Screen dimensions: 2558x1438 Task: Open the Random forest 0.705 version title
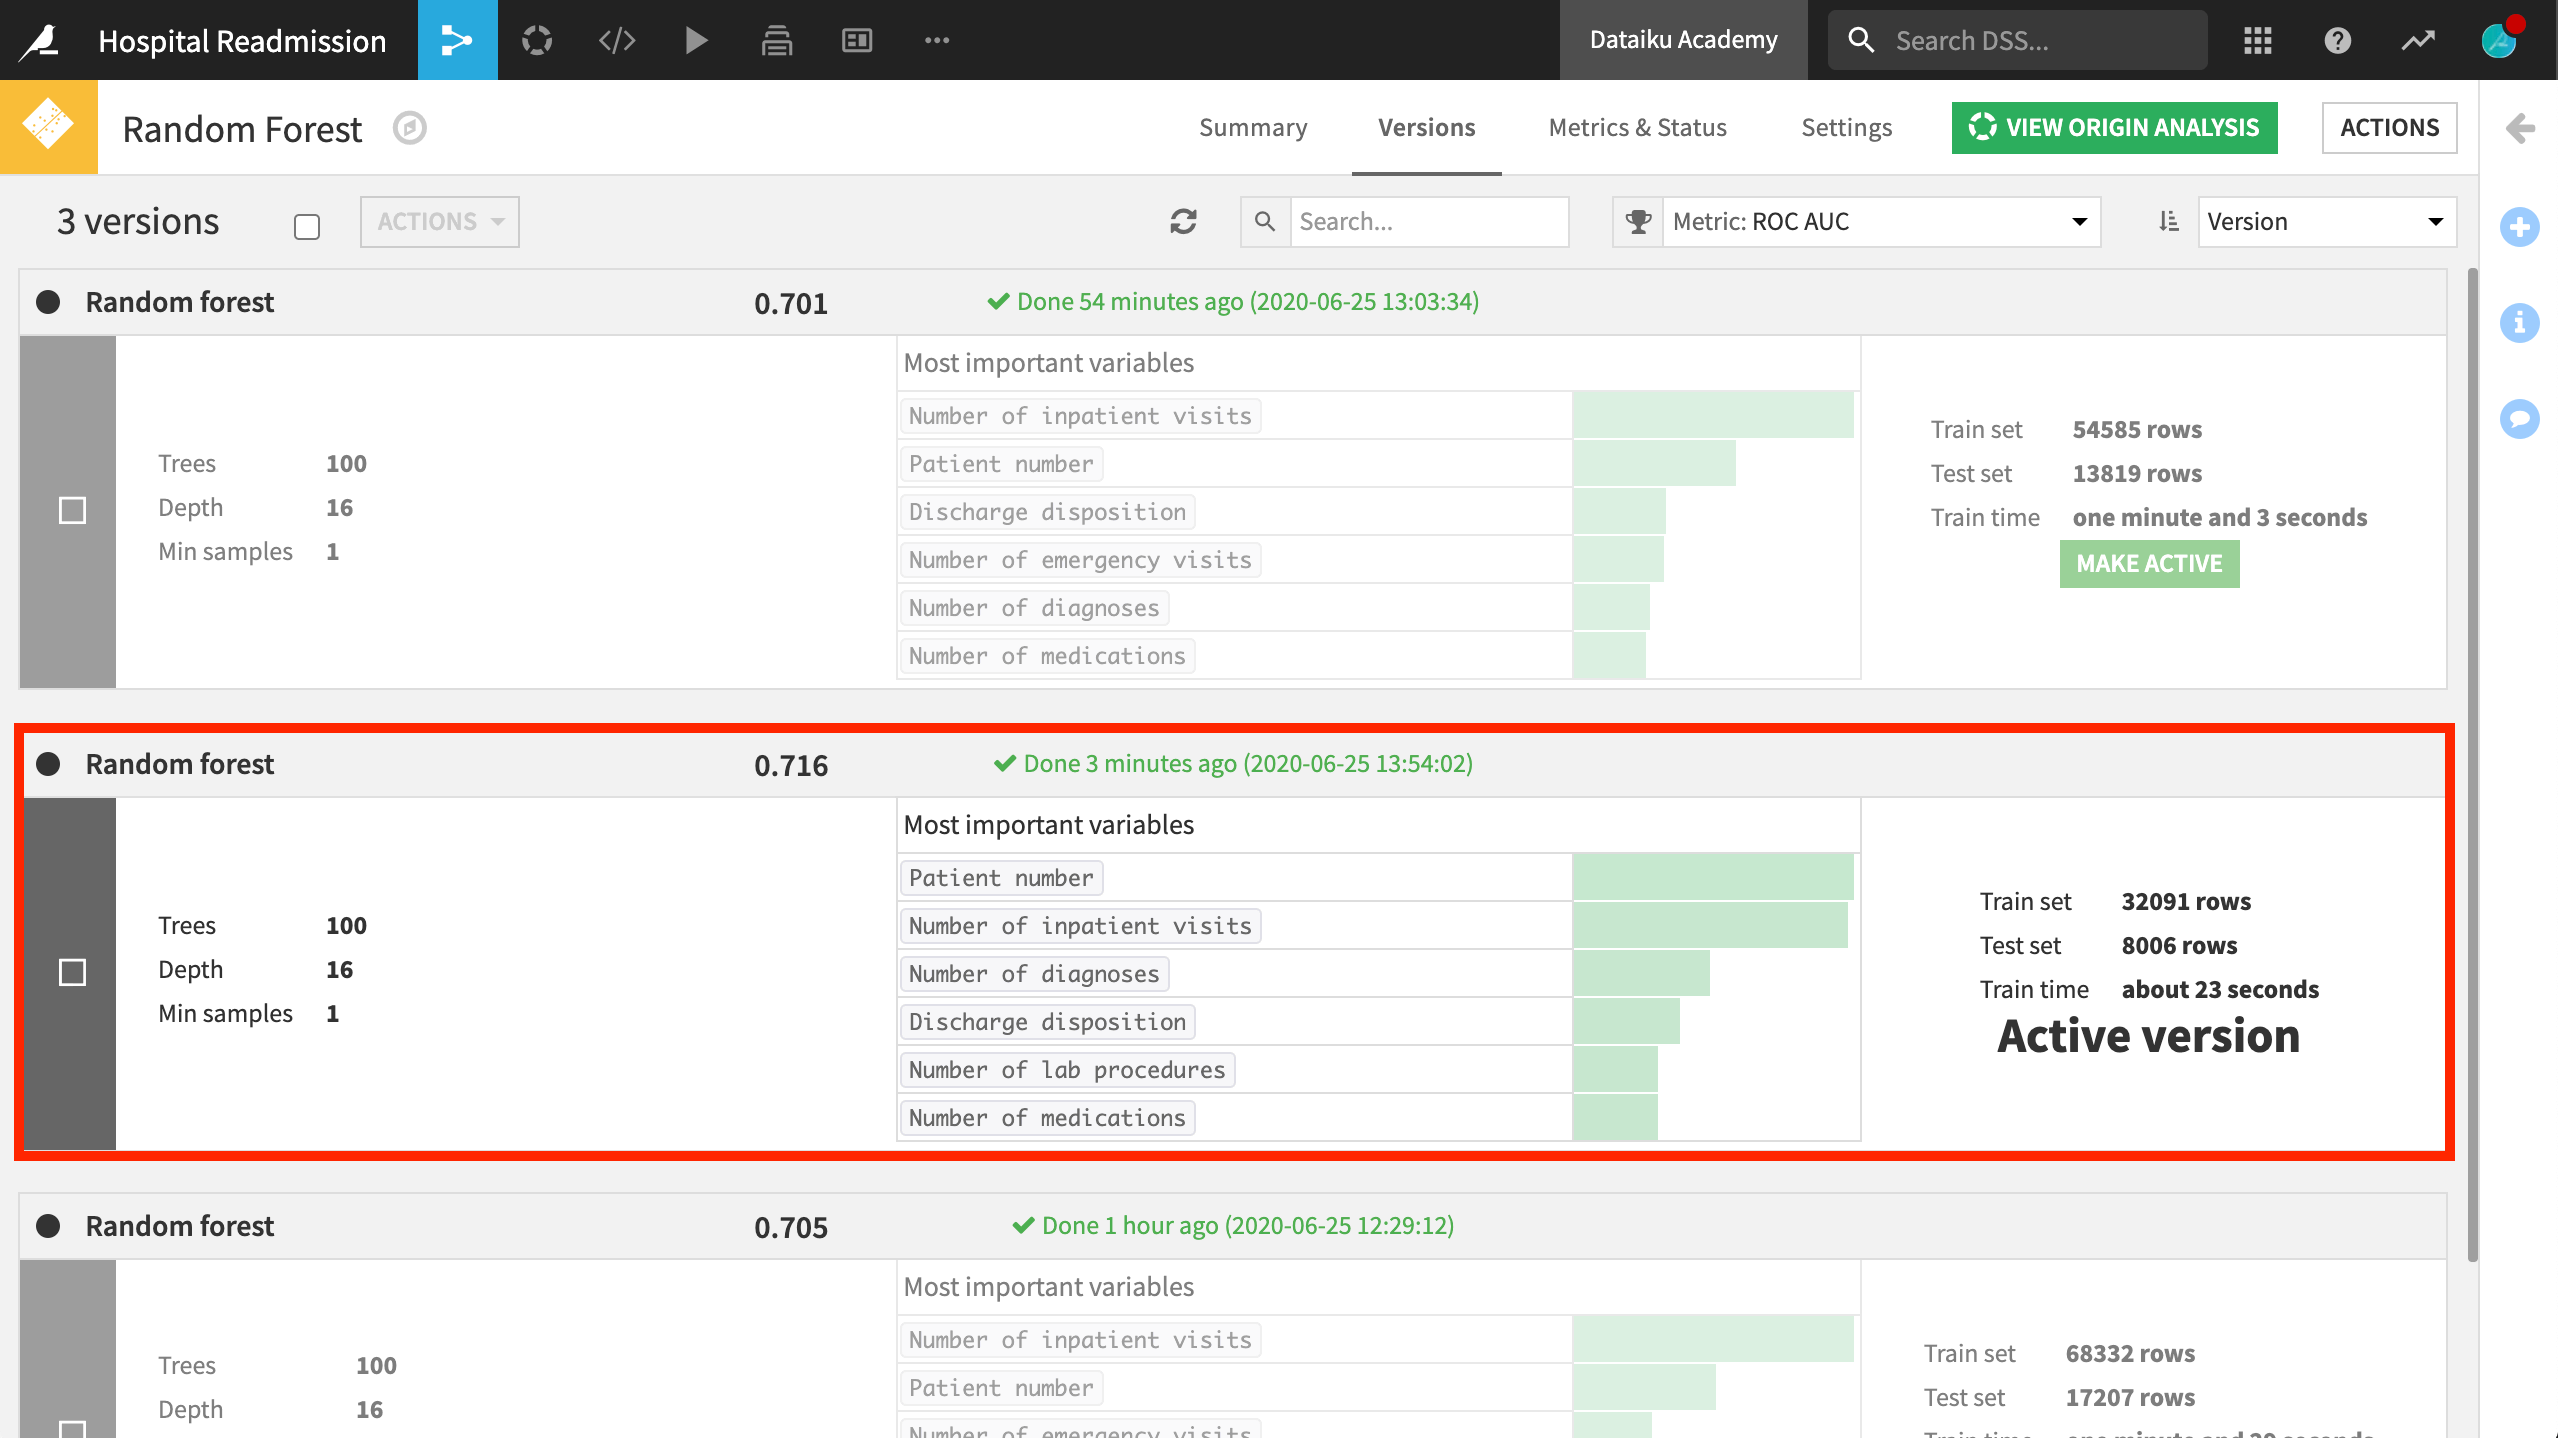pos(180,1226)
